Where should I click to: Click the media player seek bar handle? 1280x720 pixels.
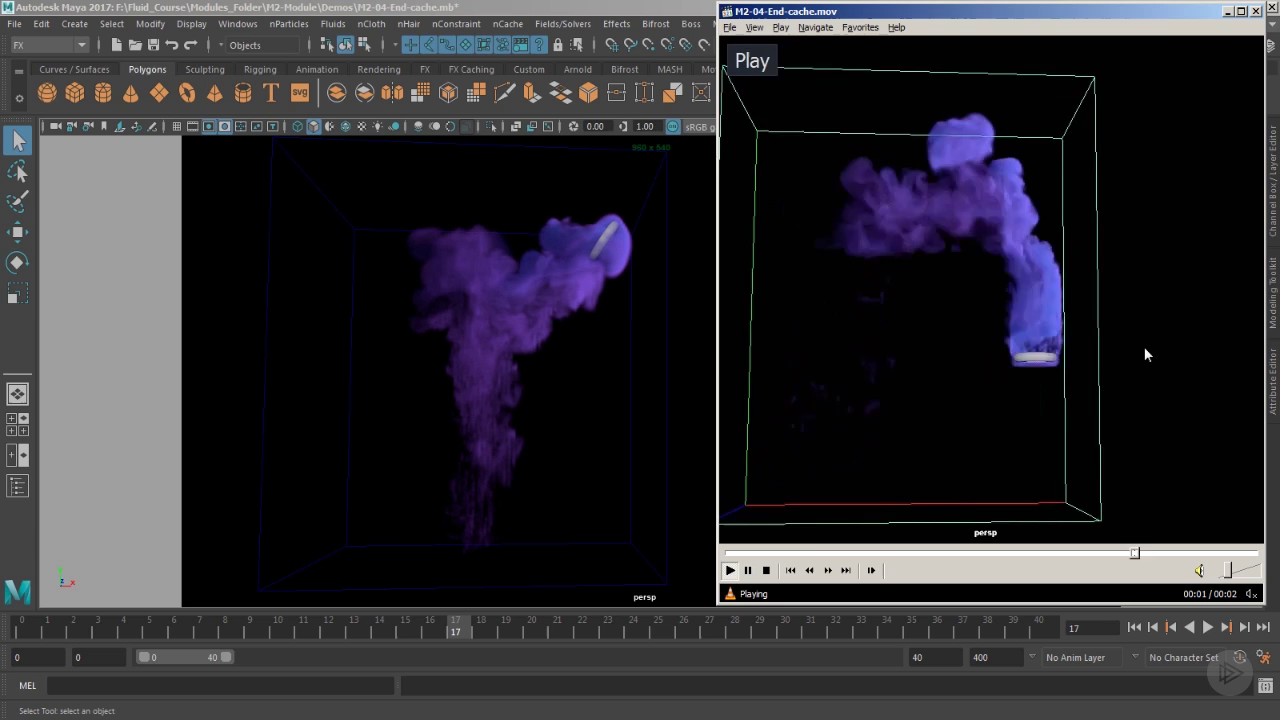click(x=1134, y=553)
